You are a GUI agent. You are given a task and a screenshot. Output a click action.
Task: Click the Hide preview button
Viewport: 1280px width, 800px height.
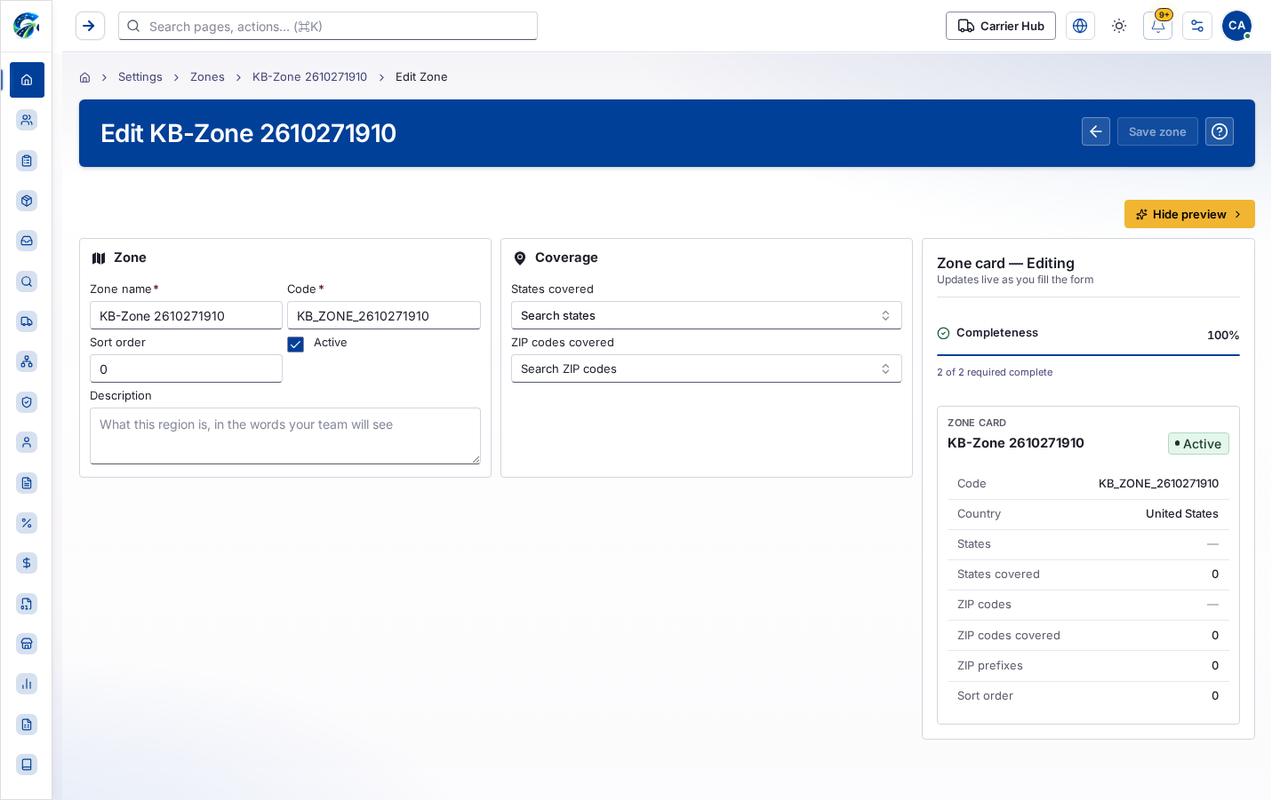tap(1189, 214)
